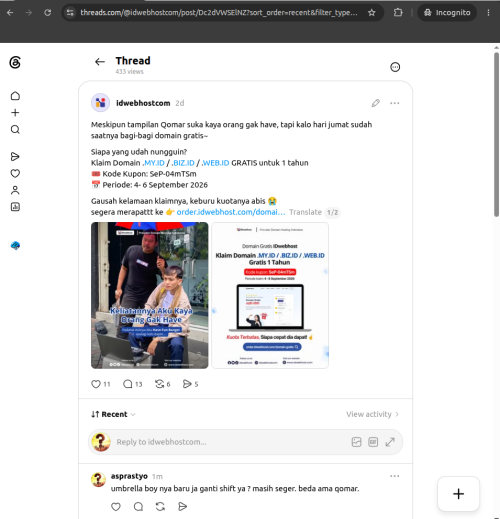Bookmark this page with star icon

click(371, 13)
